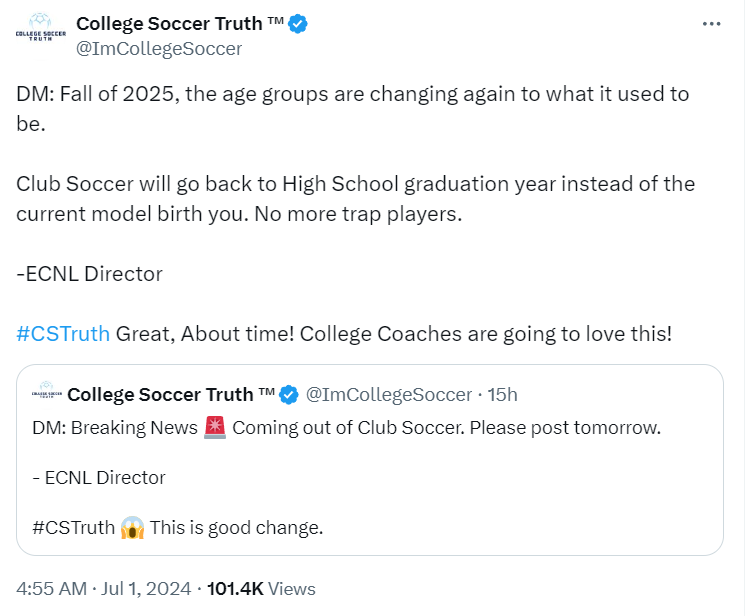The height and width of the screenshot is (616, 745).
Task: Click the "Fall of 2025" opening sentence
Action: tap(352, 95)
